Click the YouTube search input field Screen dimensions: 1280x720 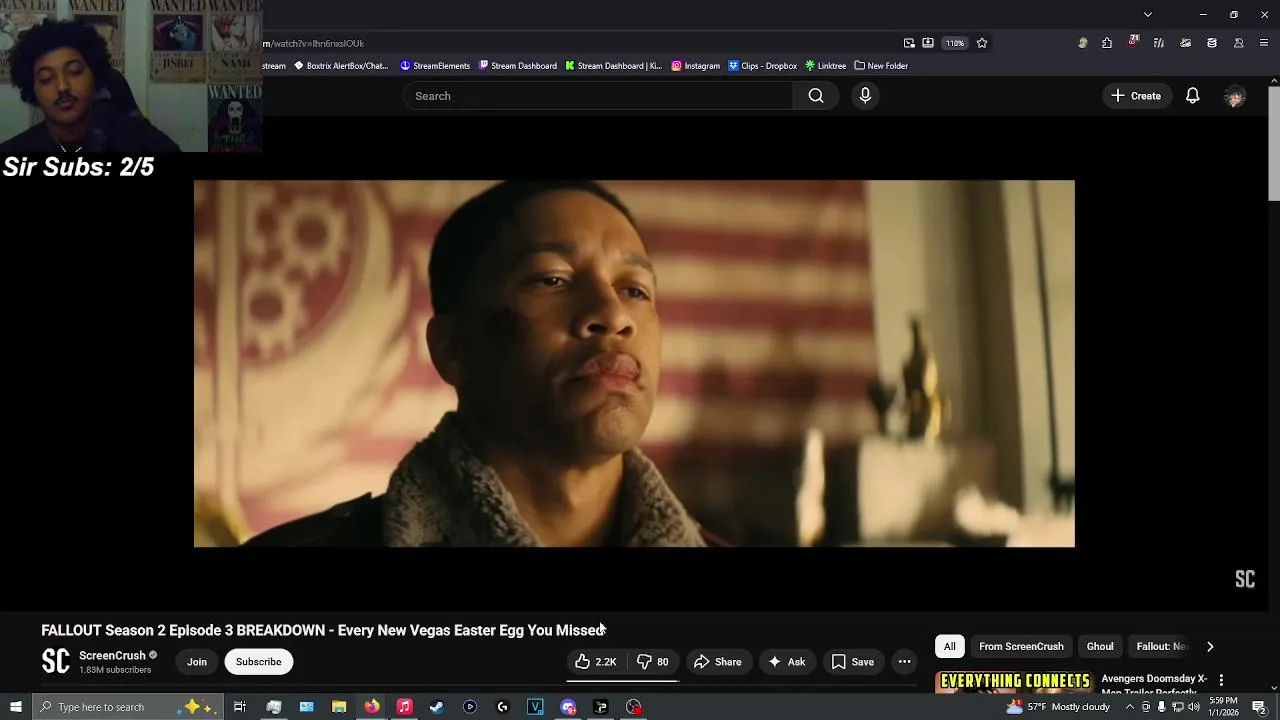(x=598, y=96)
